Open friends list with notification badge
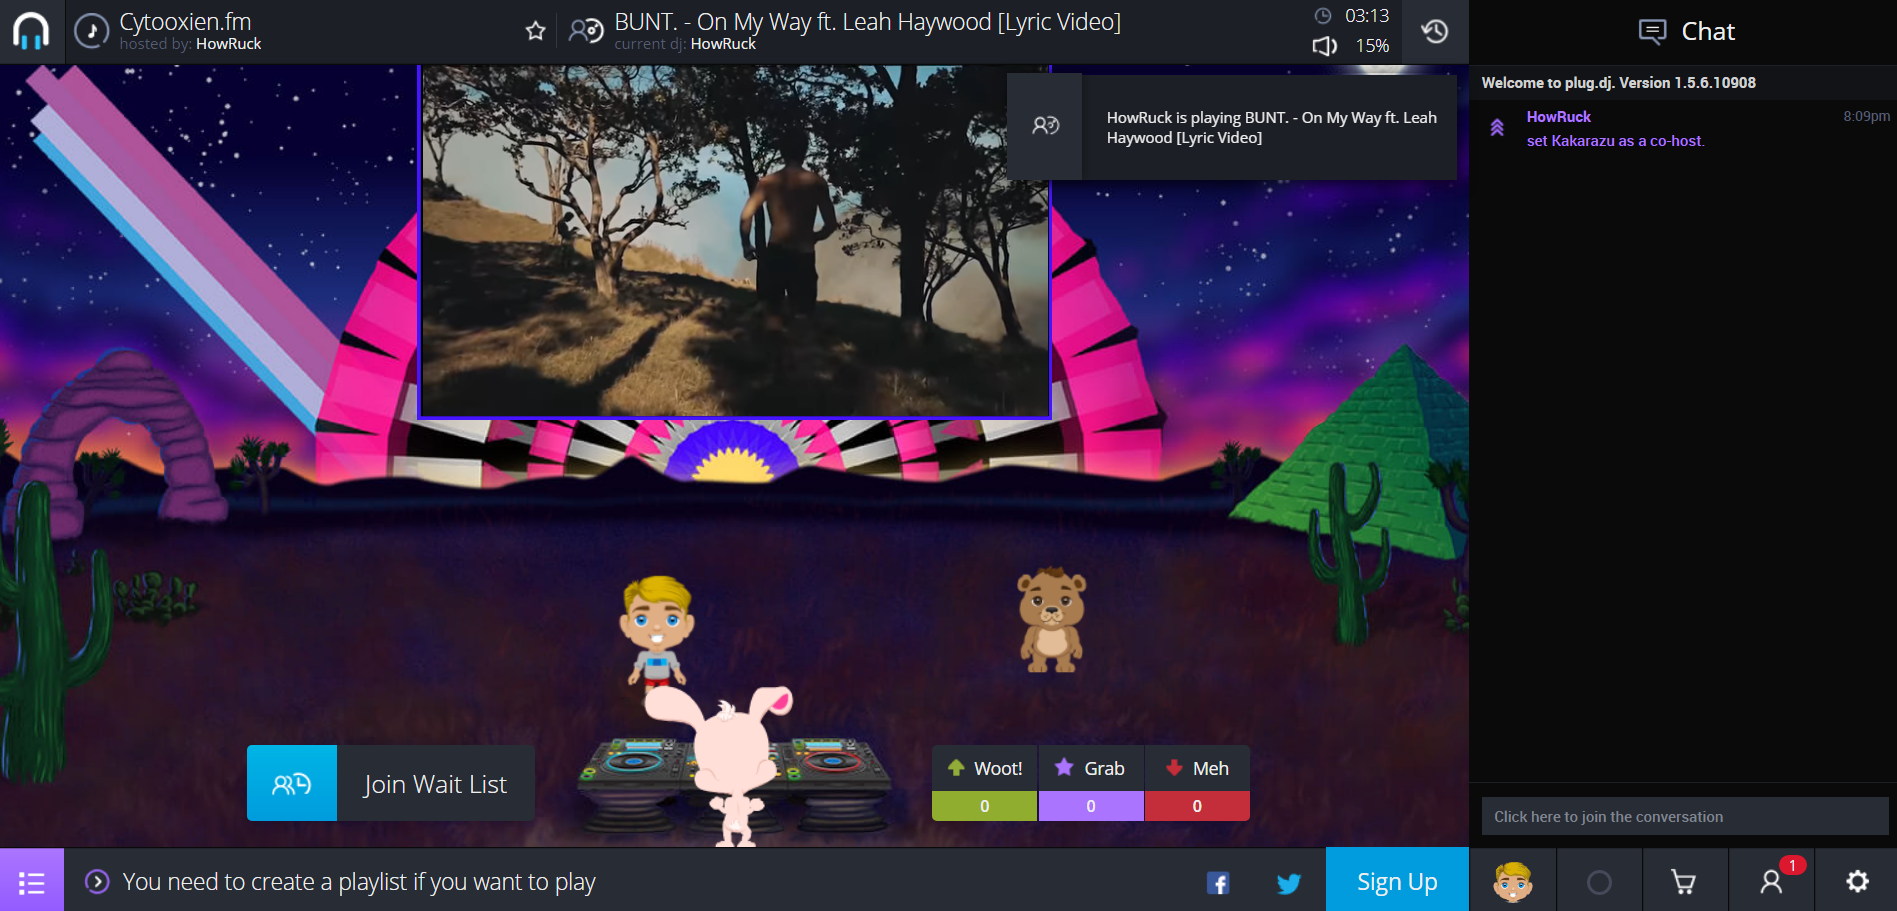The image size is (1897, 911). (x=1772, y=881)
